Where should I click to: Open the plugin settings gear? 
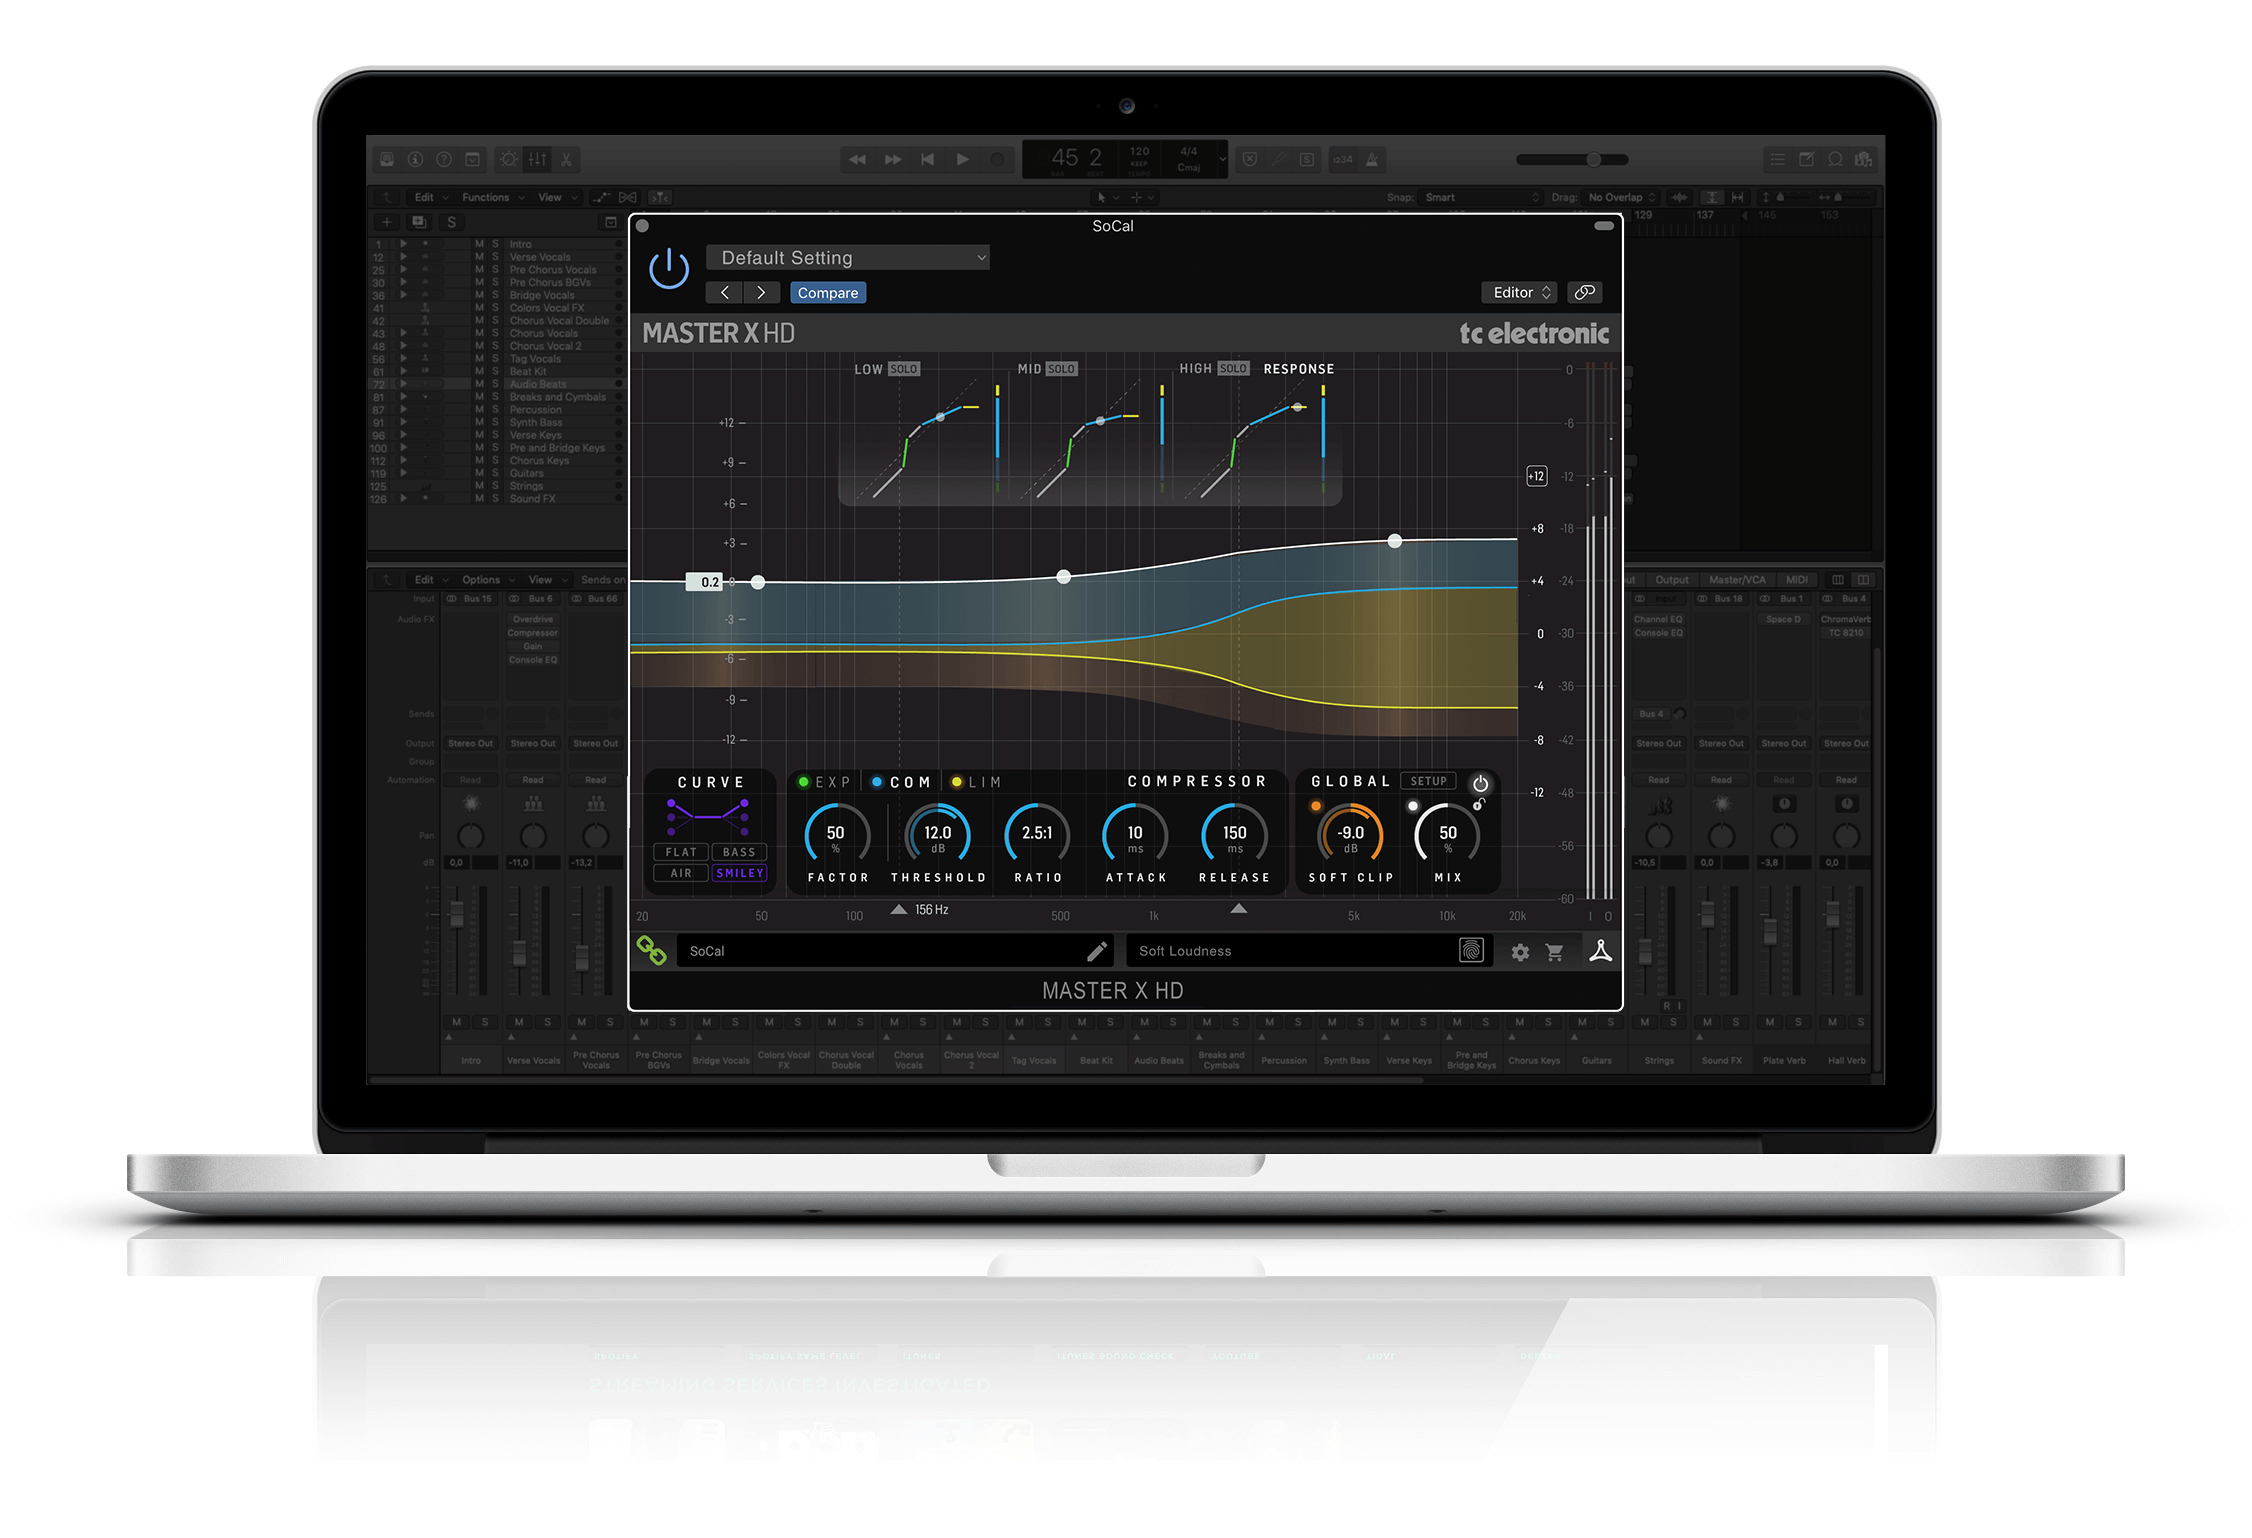[1520, 952]
